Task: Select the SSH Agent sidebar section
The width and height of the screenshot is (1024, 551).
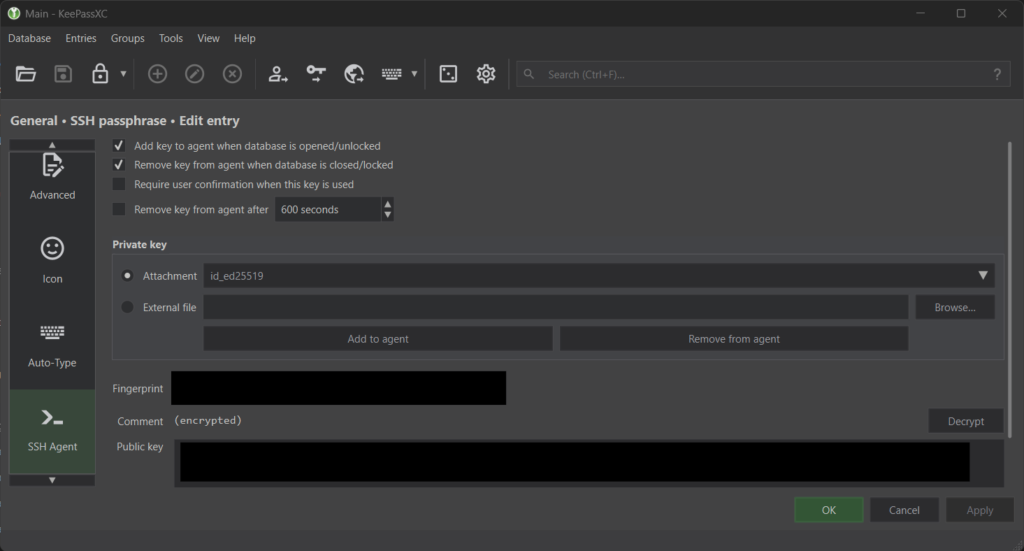Action: pyautogui.click(x=52, y=431)
